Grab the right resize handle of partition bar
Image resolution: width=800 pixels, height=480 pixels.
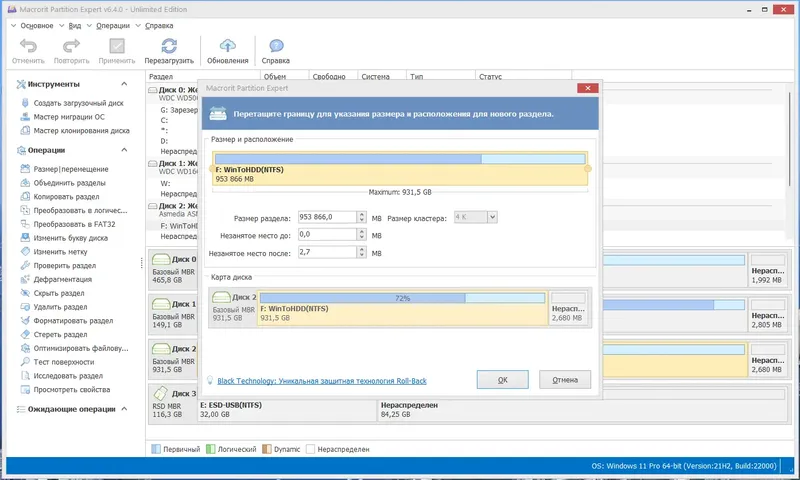(x=588, y=169)
